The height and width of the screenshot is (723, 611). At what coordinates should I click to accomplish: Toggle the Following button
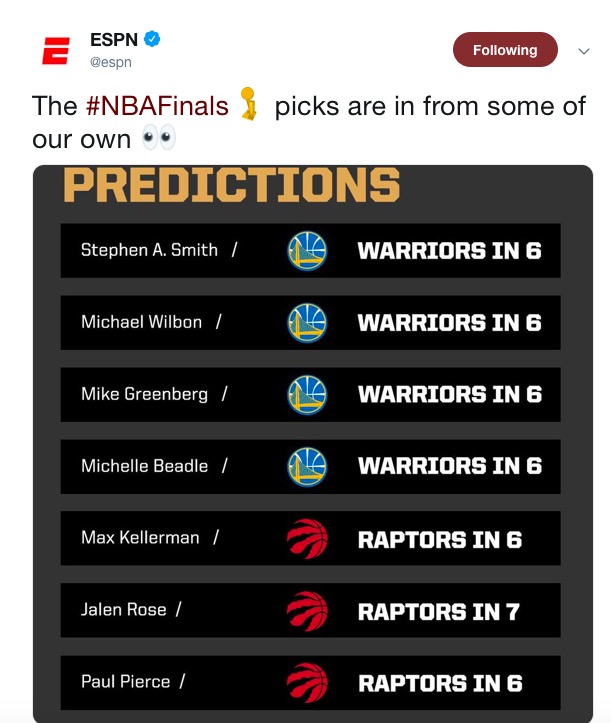(x=505, y=50)
